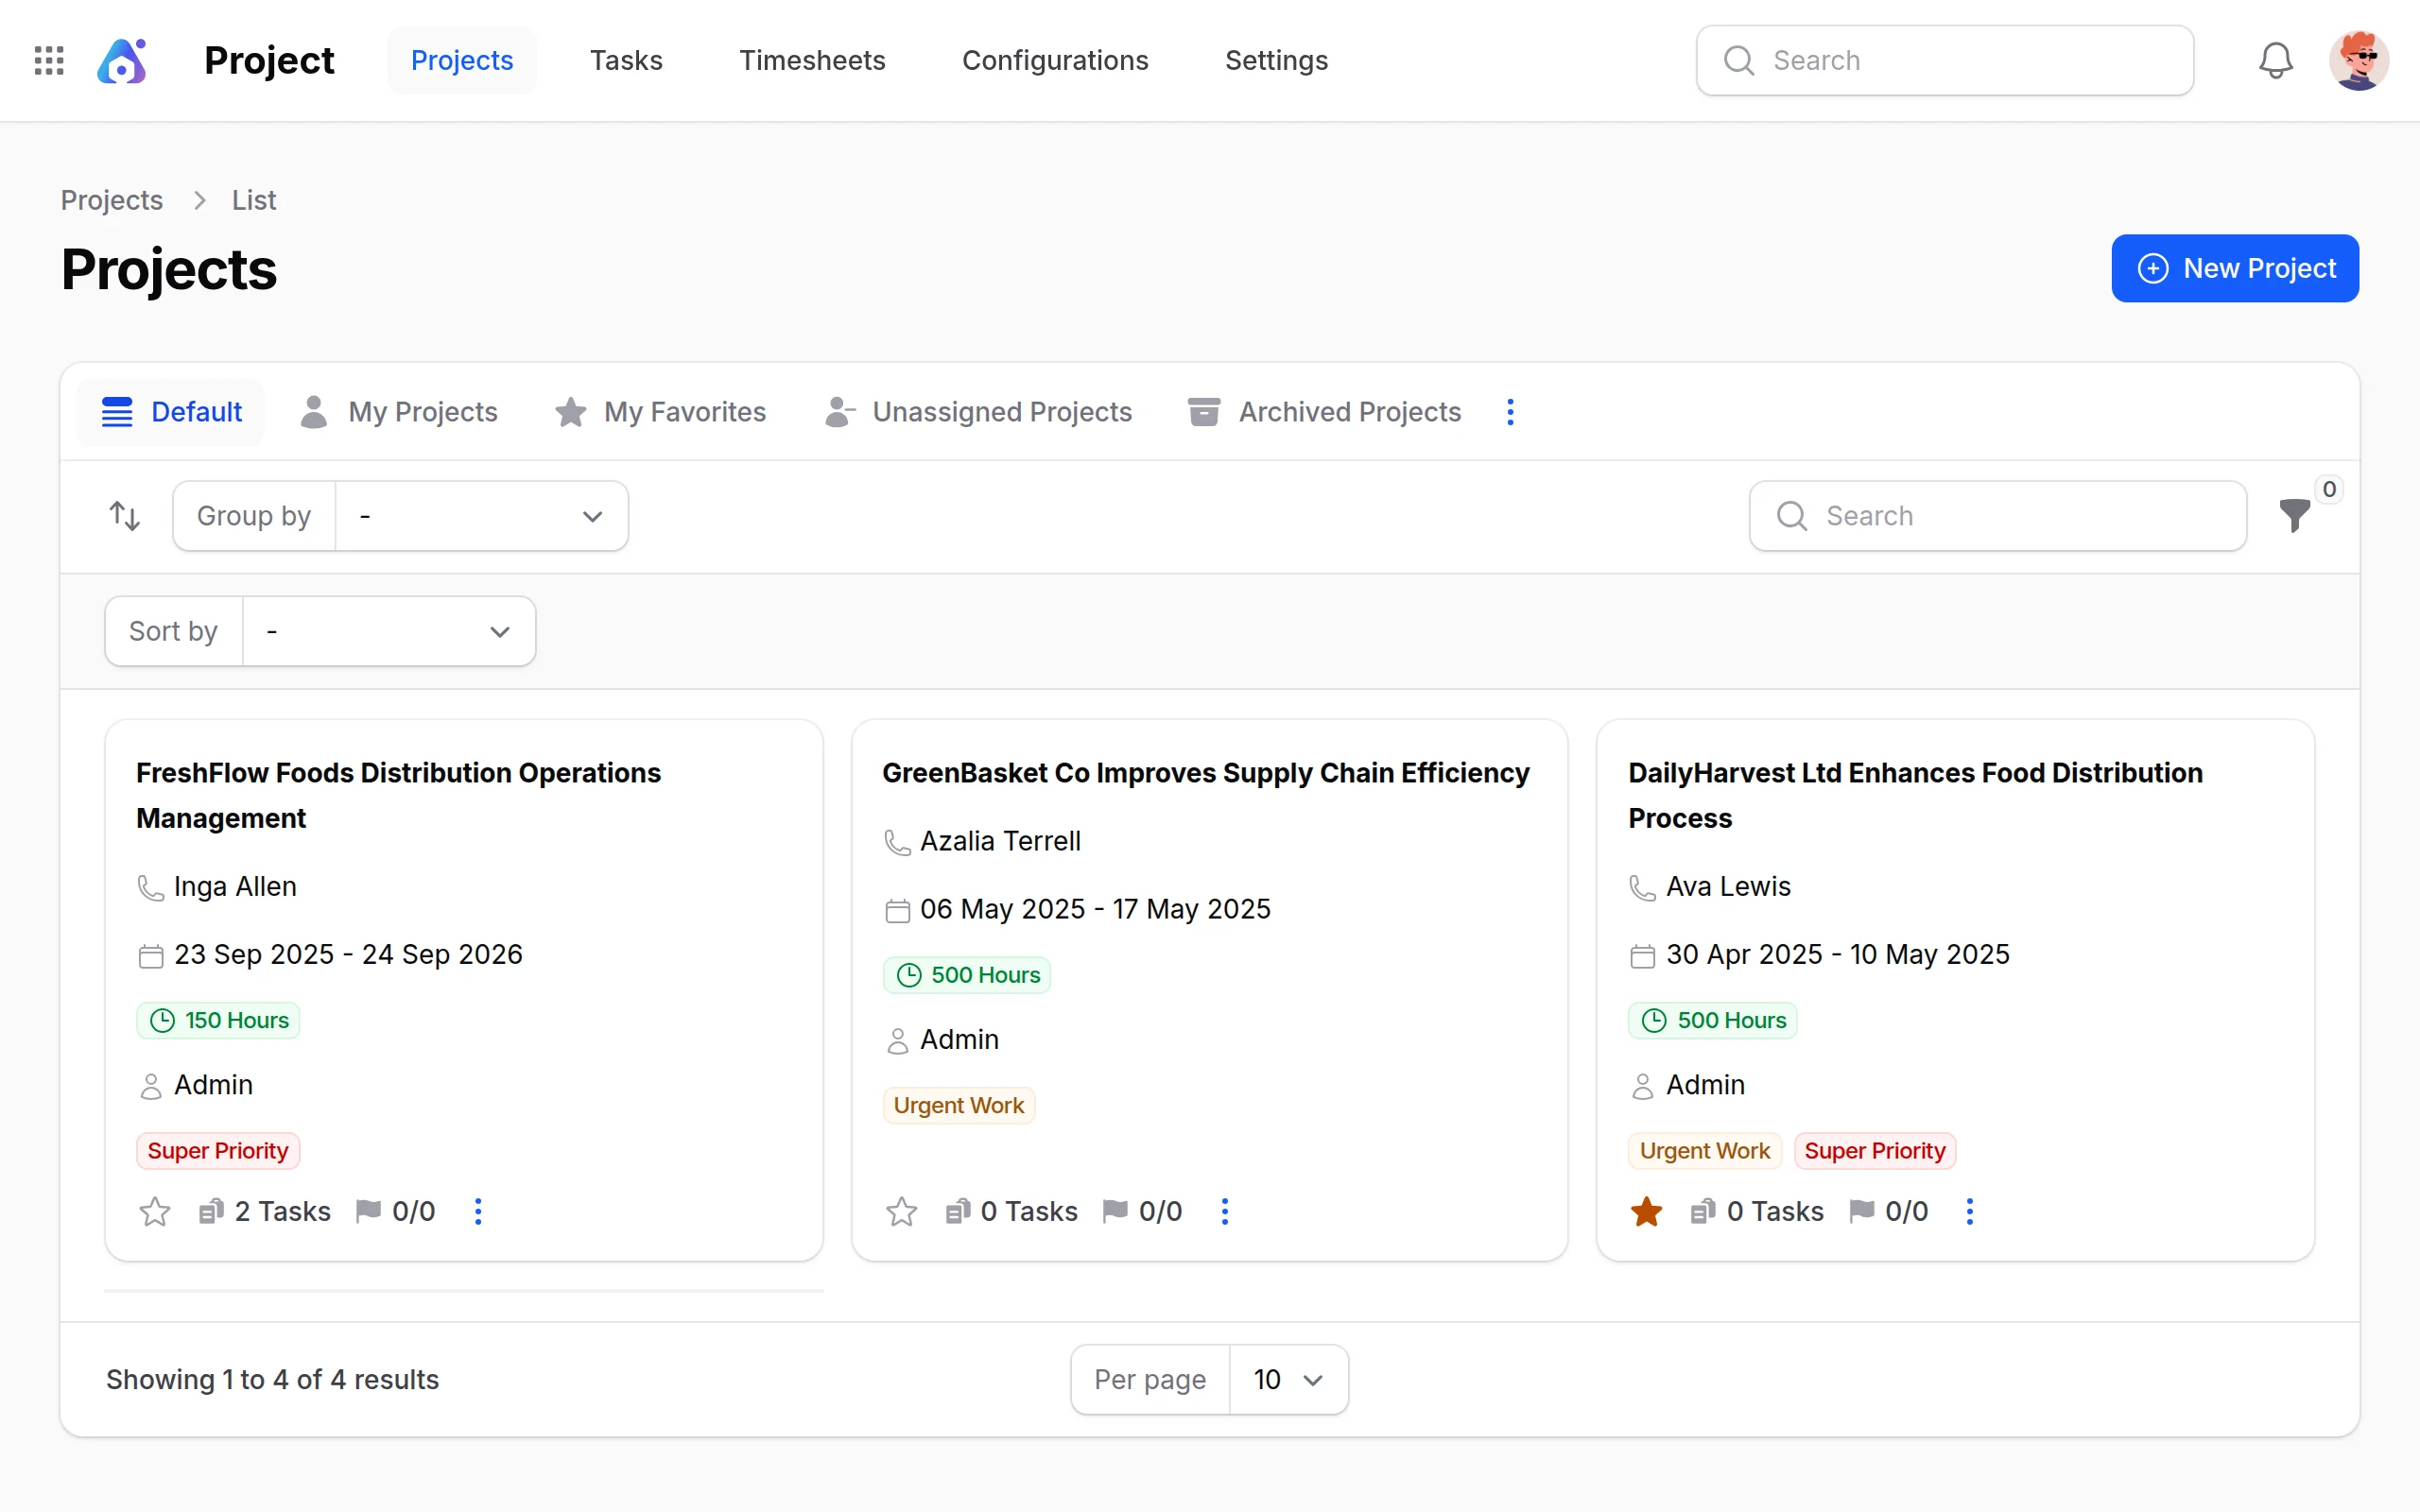Expand the Group by dropdown
The image size is (2420, 1512).
(x=481, y=516)
